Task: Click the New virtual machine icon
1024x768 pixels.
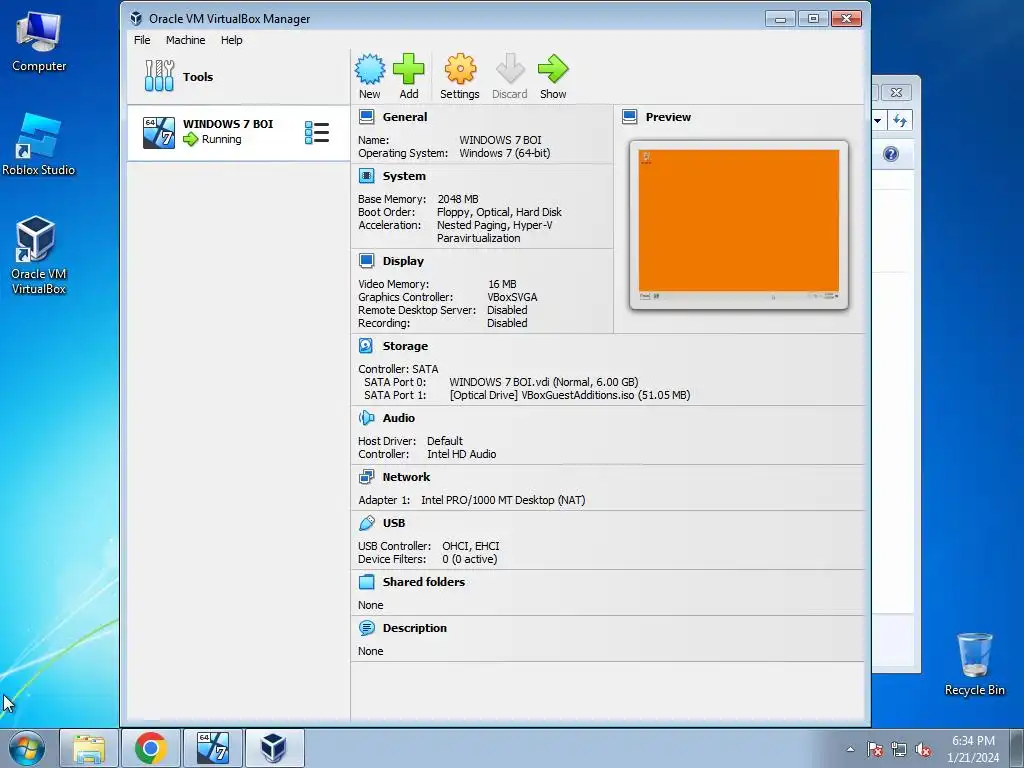Action: 370,69
